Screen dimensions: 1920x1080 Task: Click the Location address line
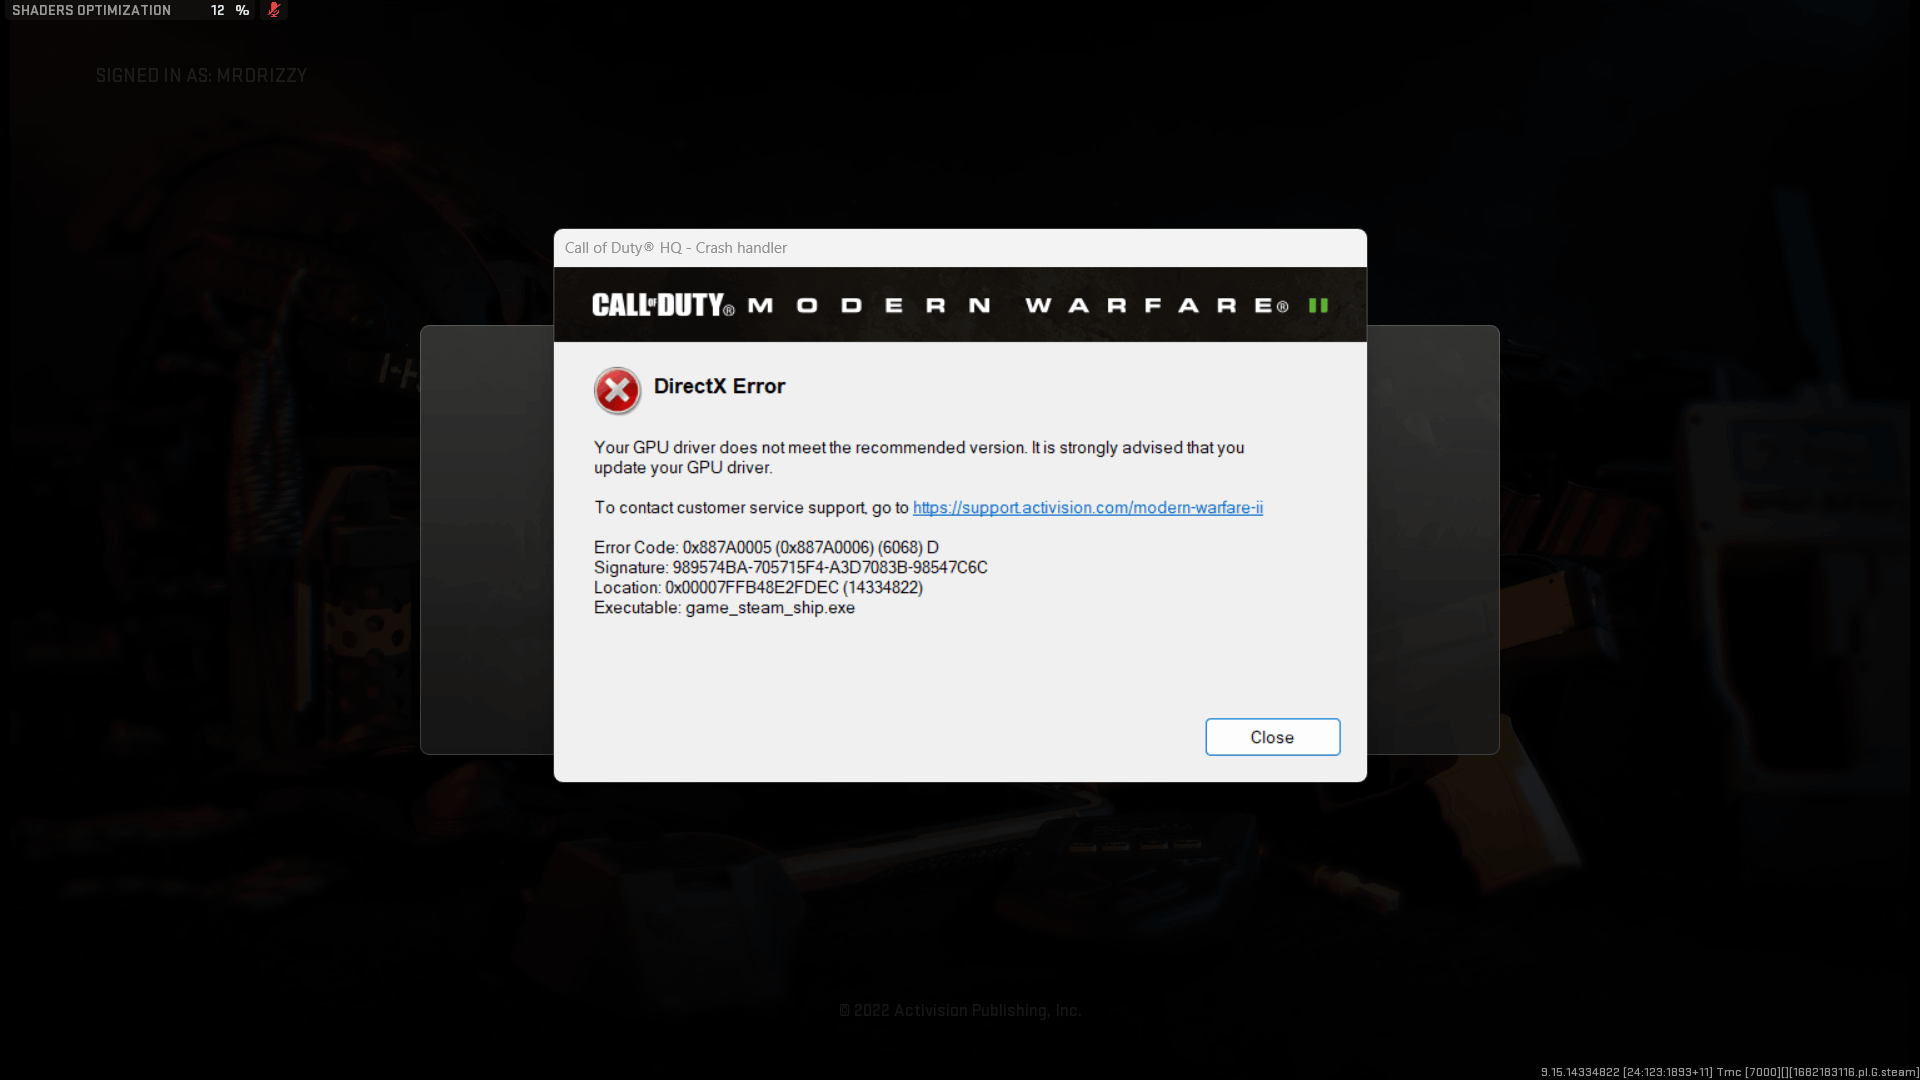click(758, 588)
